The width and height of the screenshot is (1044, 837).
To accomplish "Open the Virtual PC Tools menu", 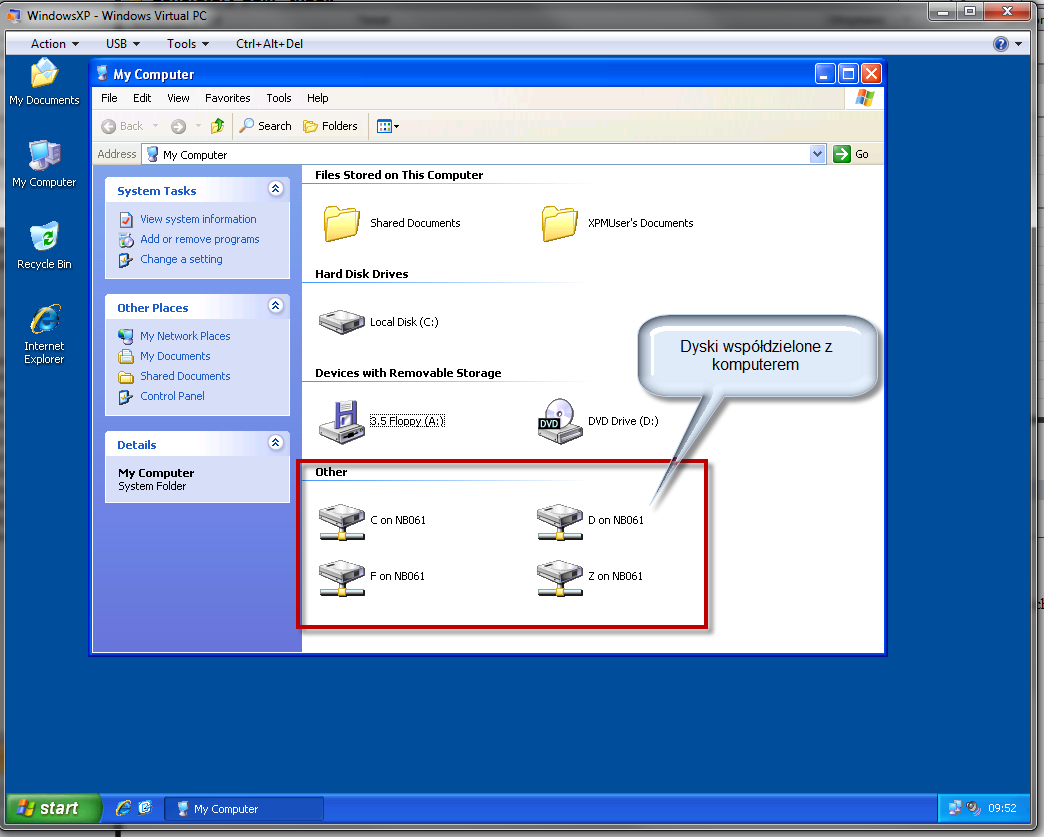I will coord(188,44).
